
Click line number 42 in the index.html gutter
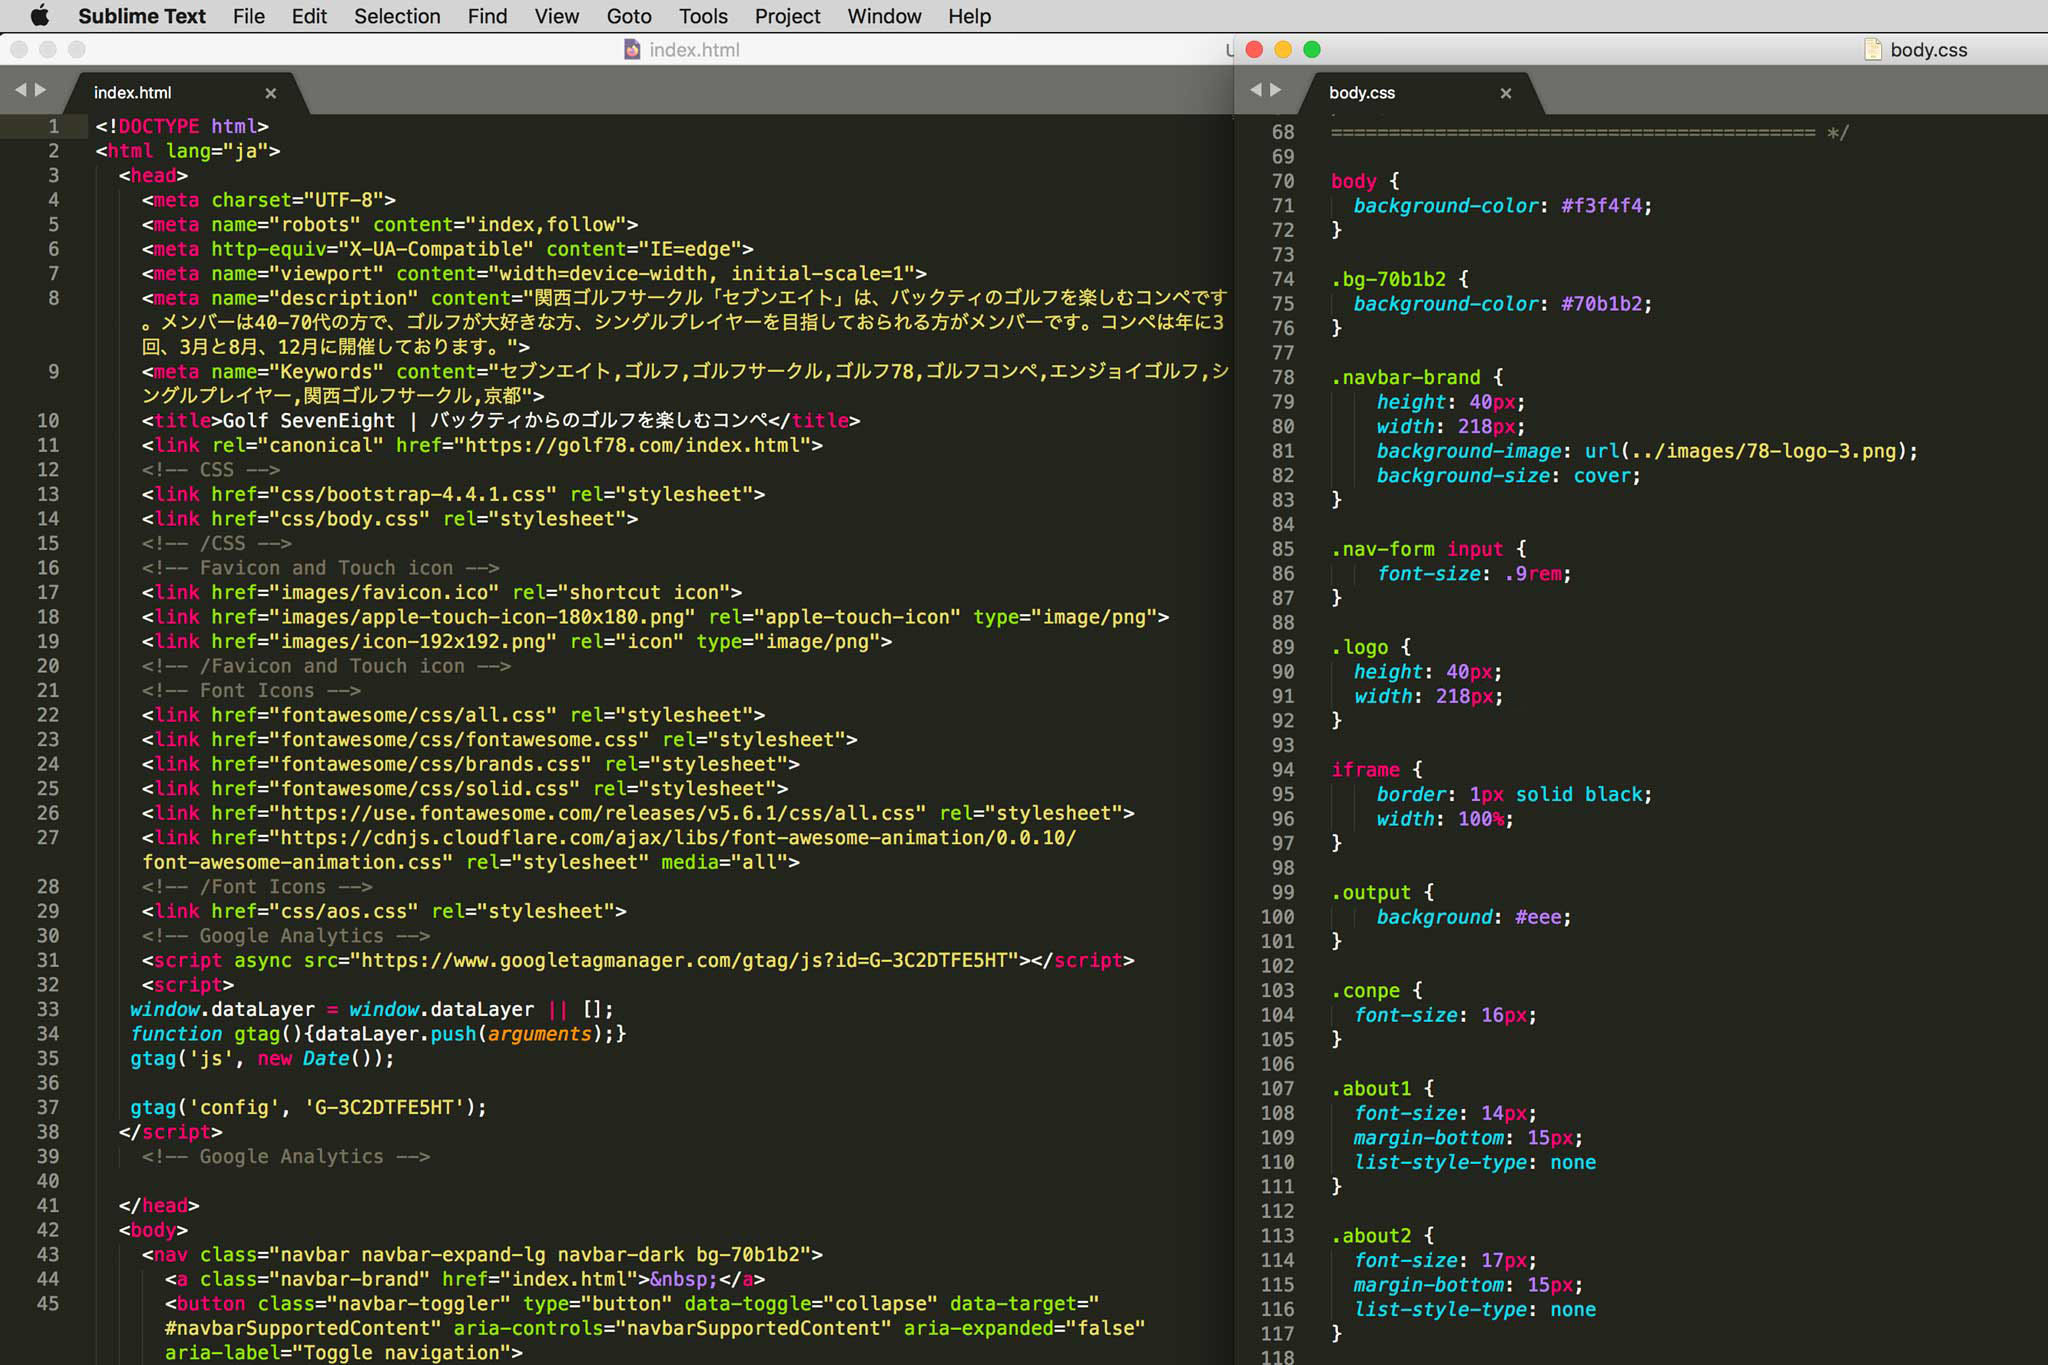click(48, 1230)
